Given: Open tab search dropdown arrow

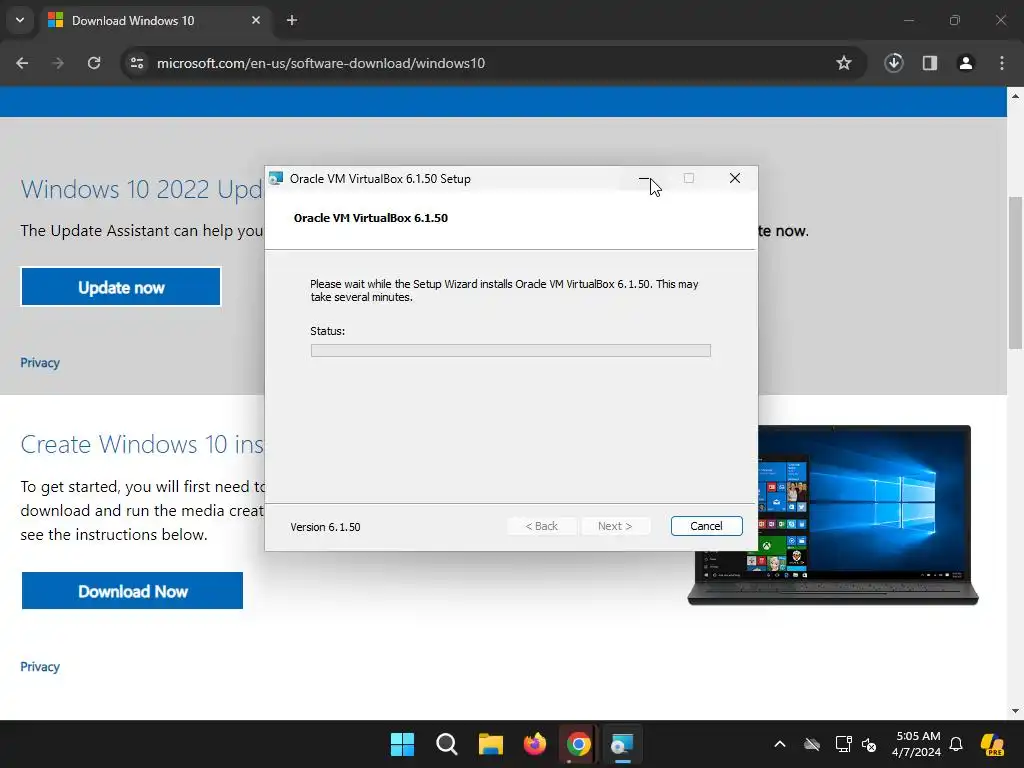Looking at the screenshot, I should click(20, 20).
